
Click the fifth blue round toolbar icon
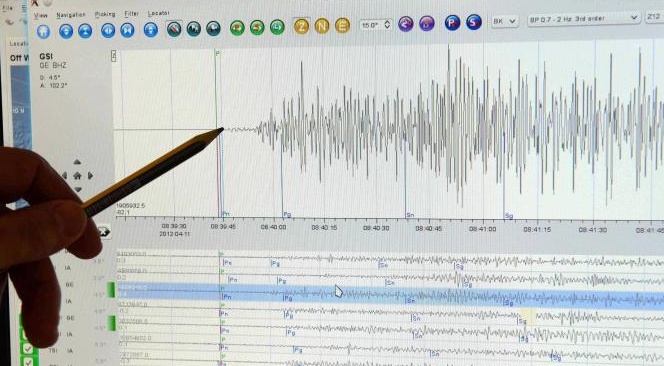click(x=127, y=30)
